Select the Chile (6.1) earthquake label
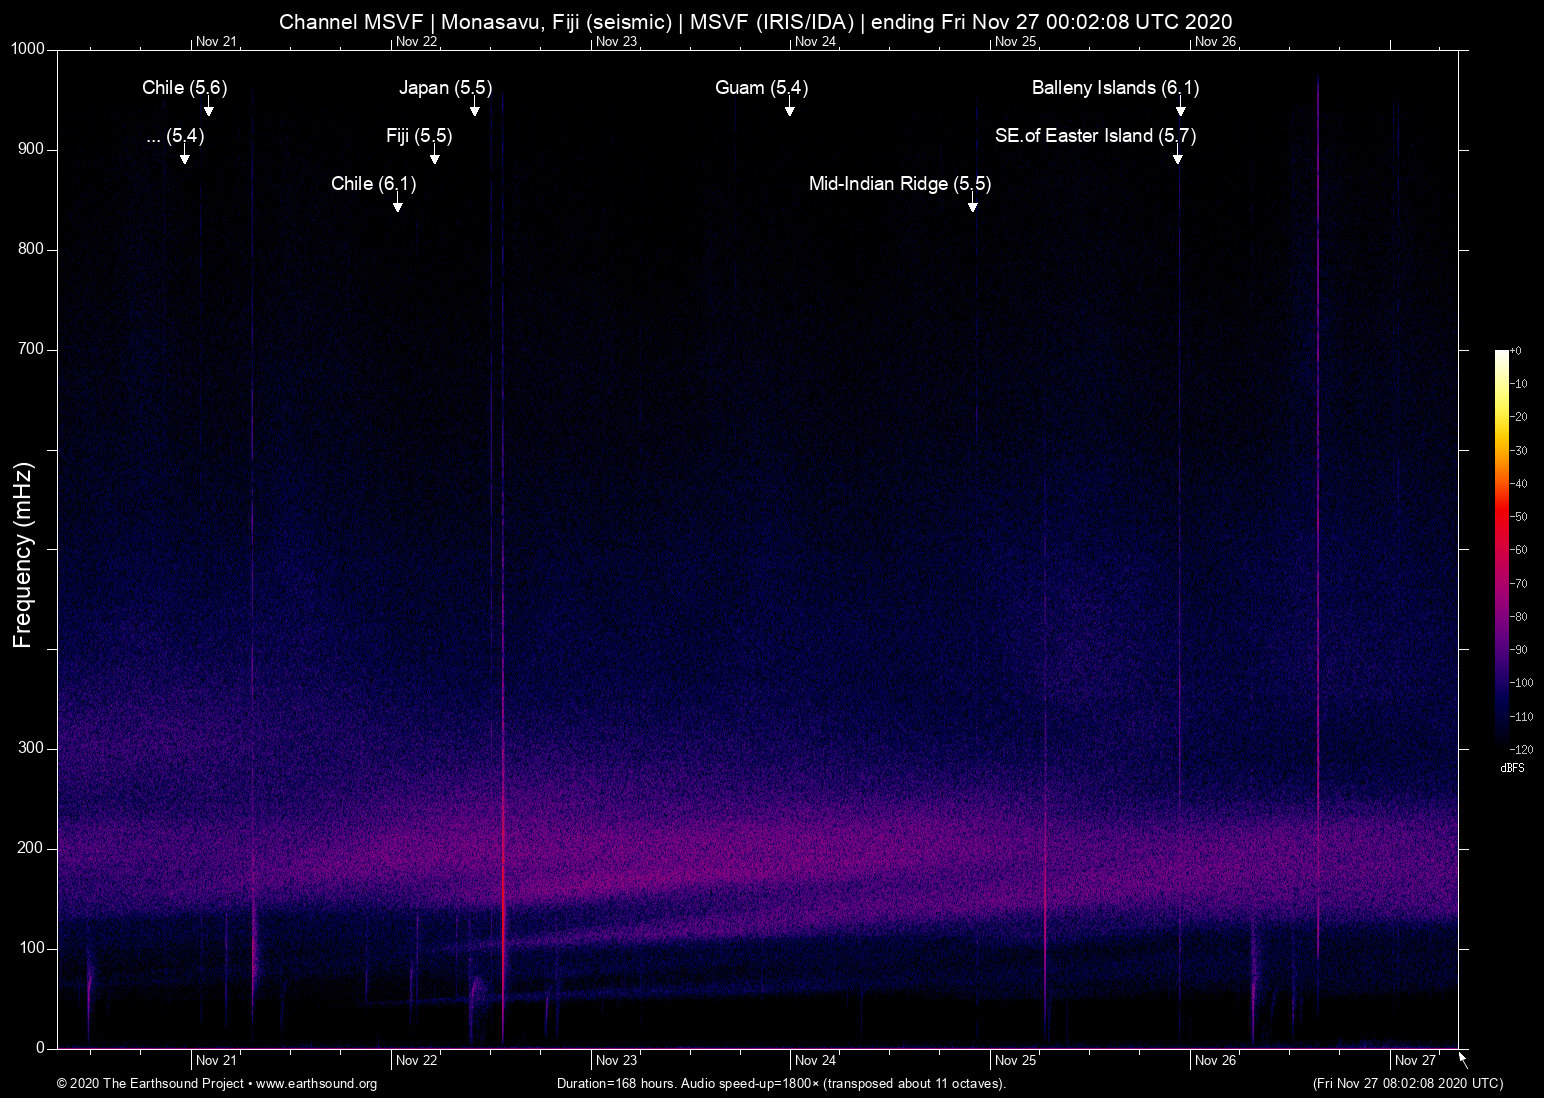Viewport: 1544px width, 1098px height. [x=374, y=184]
